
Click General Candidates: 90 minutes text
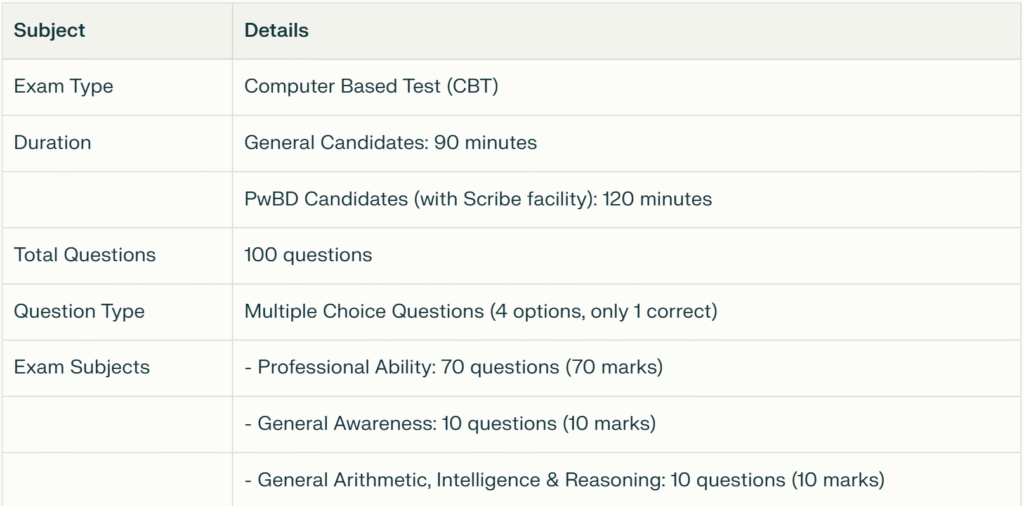(391, 142)
